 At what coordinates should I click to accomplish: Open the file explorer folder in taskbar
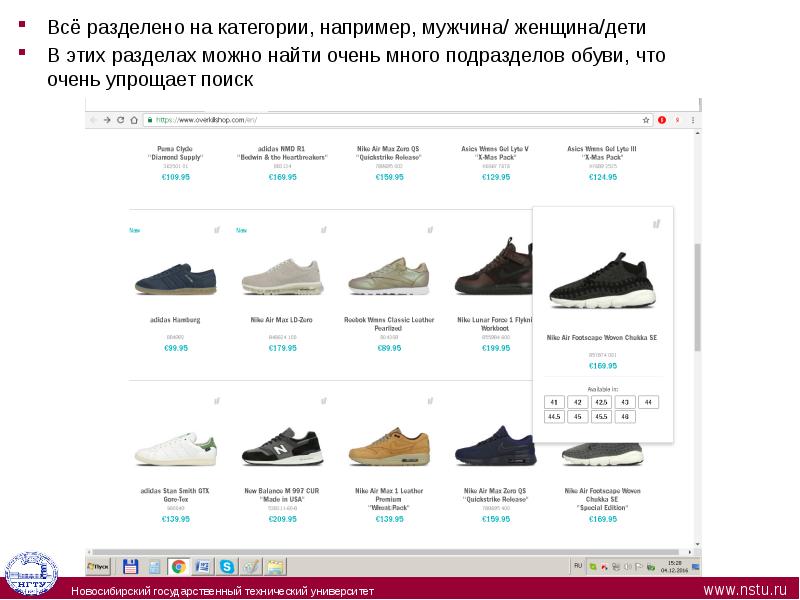point(276,566)
